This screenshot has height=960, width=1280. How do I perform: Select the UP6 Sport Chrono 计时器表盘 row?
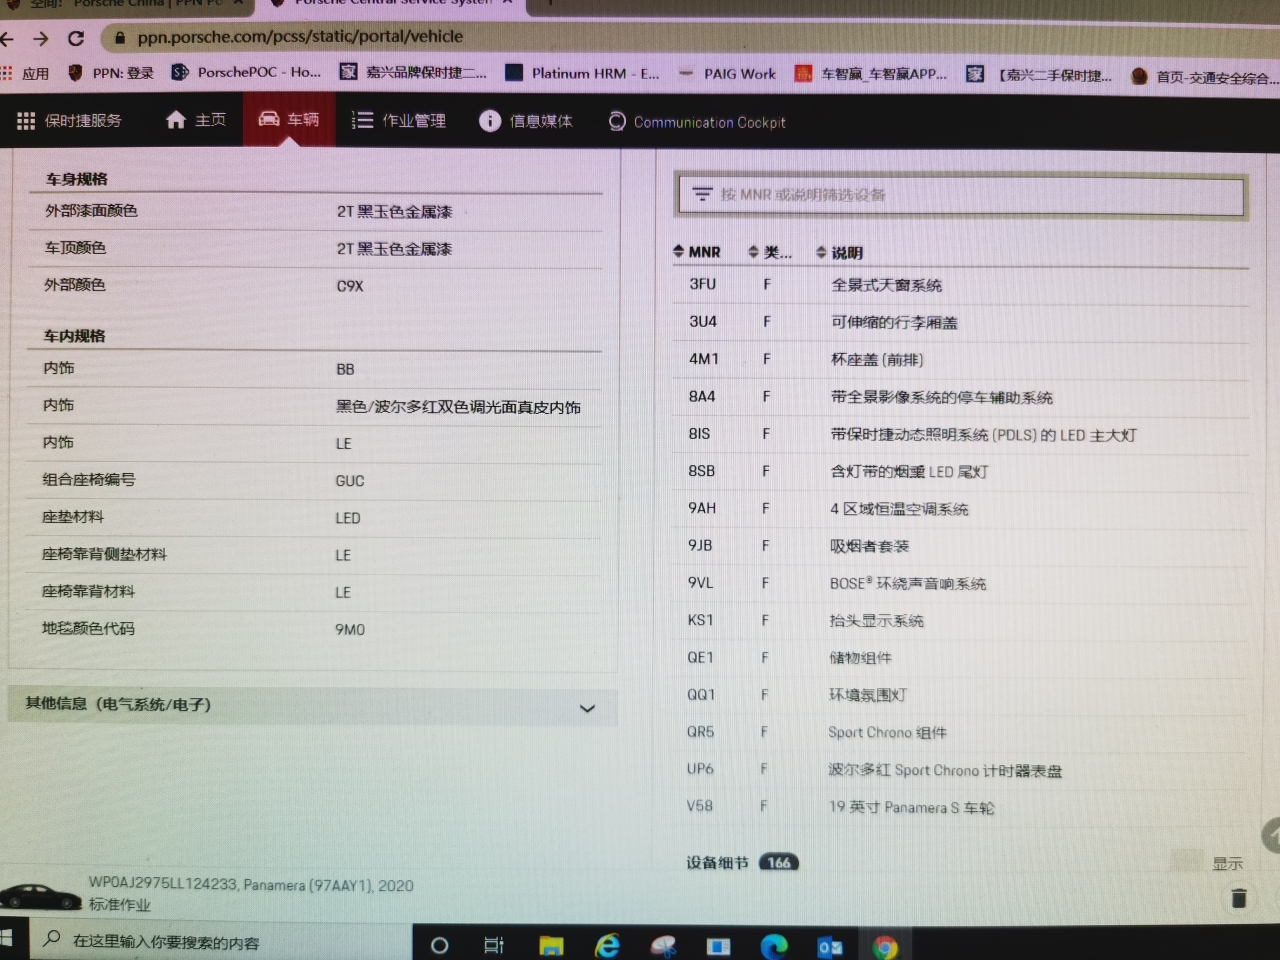tap(961, 770)
